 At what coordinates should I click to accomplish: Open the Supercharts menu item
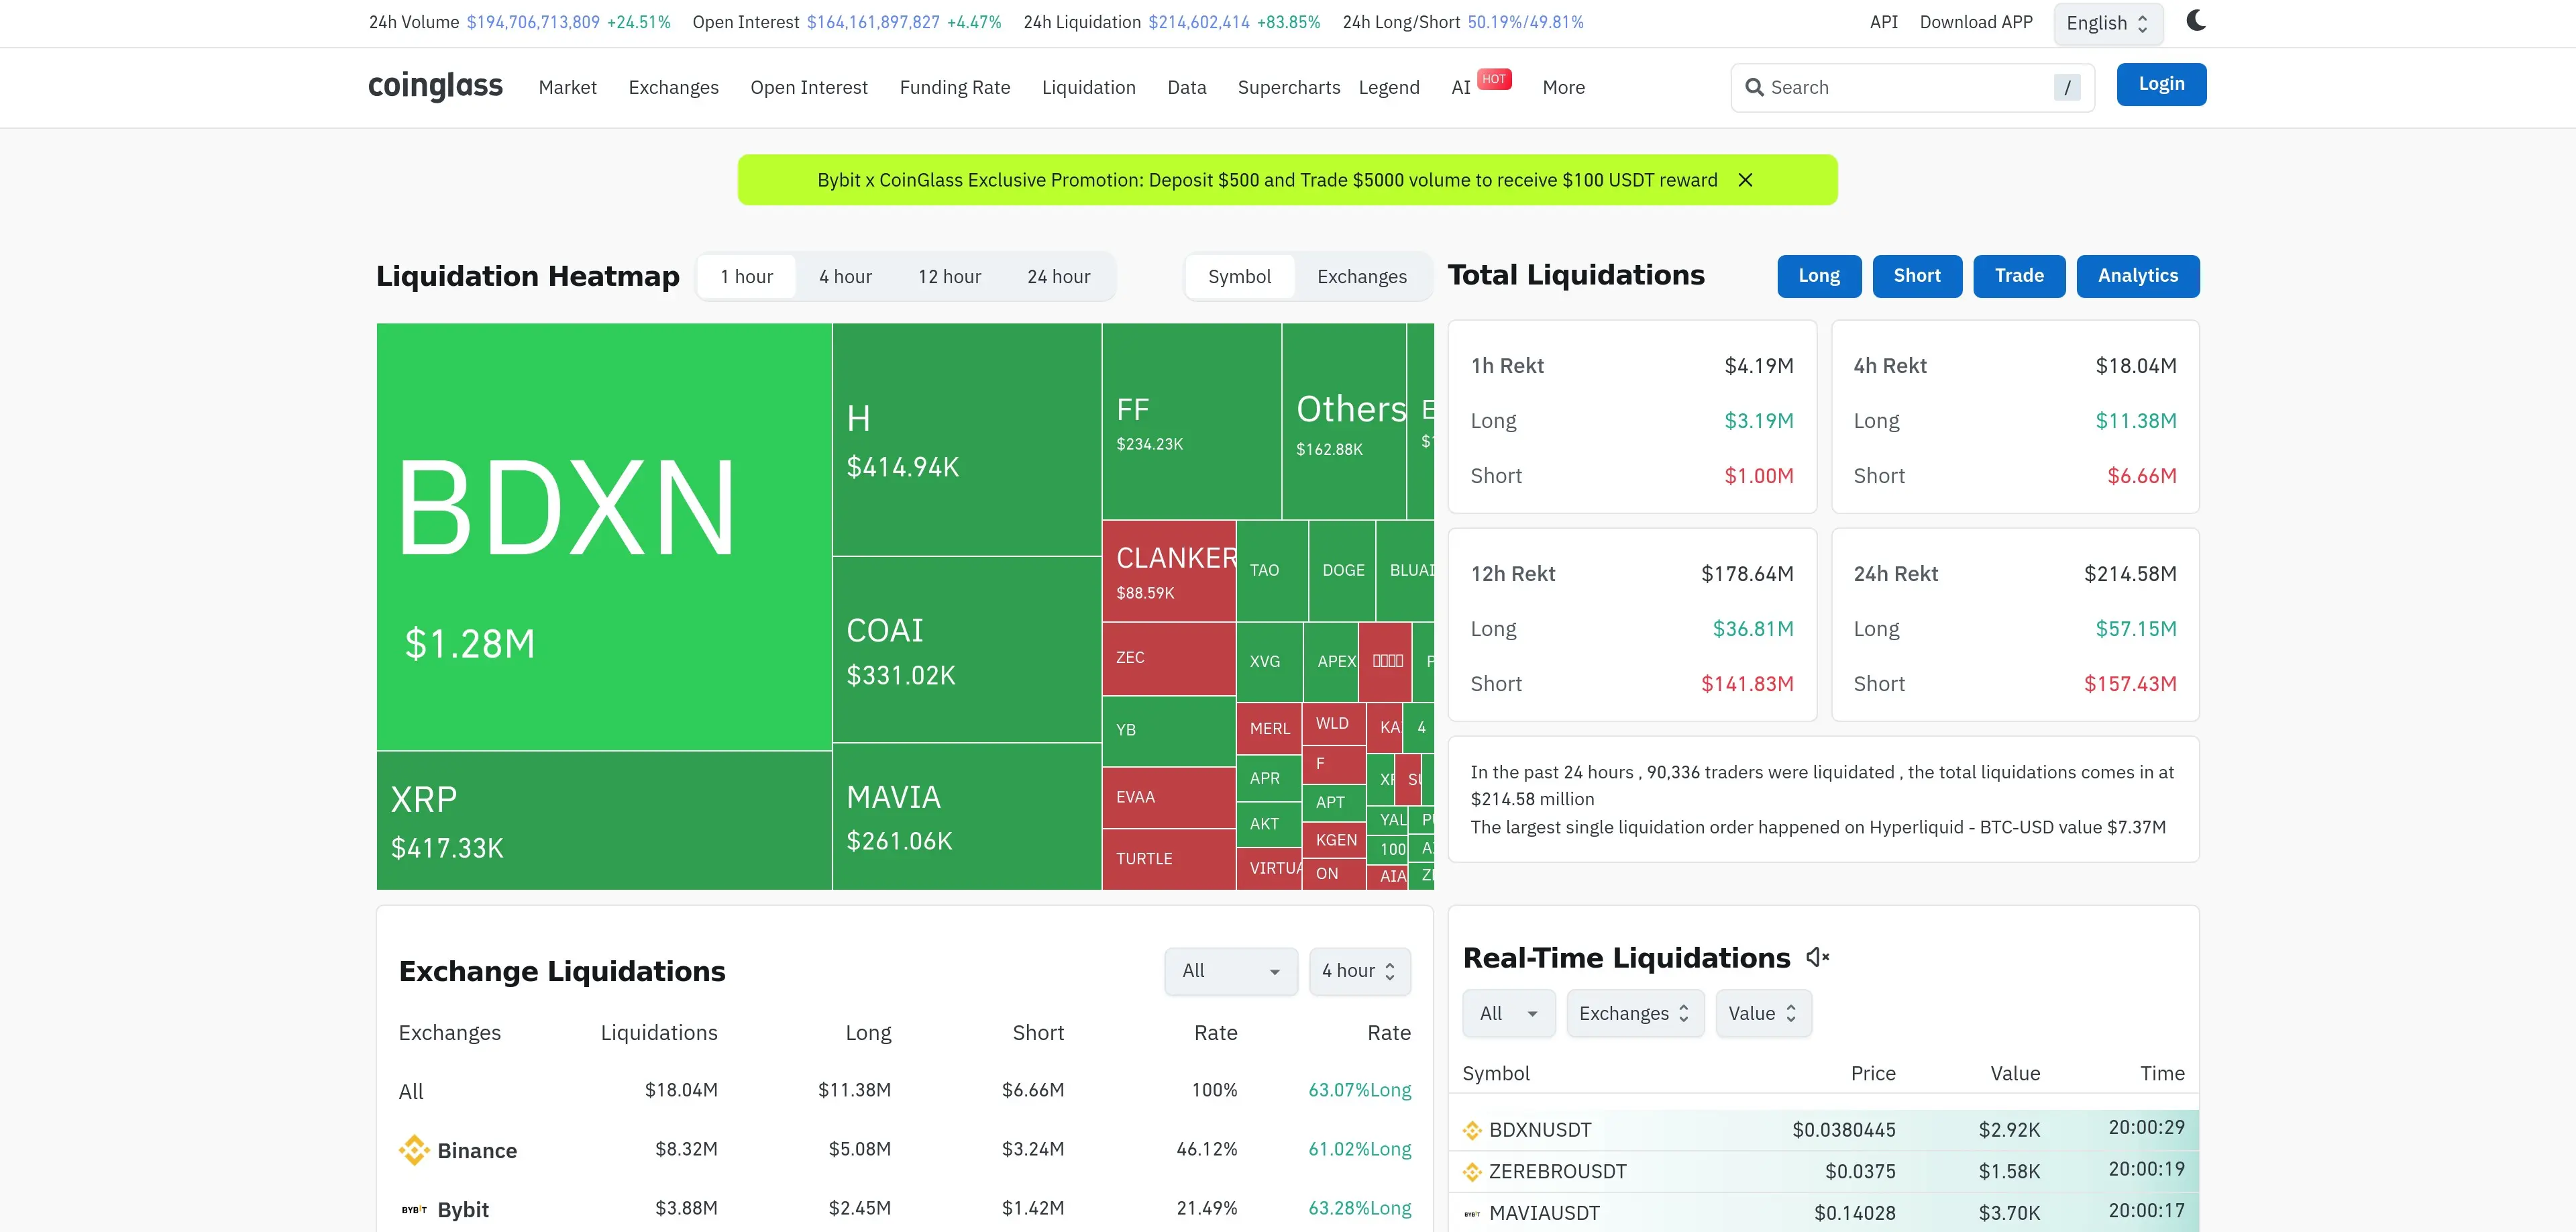[1288, 88]
